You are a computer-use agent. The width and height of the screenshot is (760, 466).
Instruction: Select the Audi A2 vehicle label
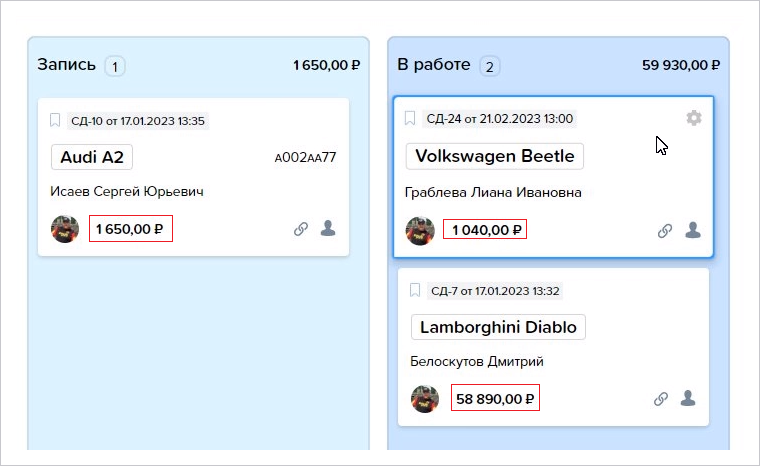[92, 157]
